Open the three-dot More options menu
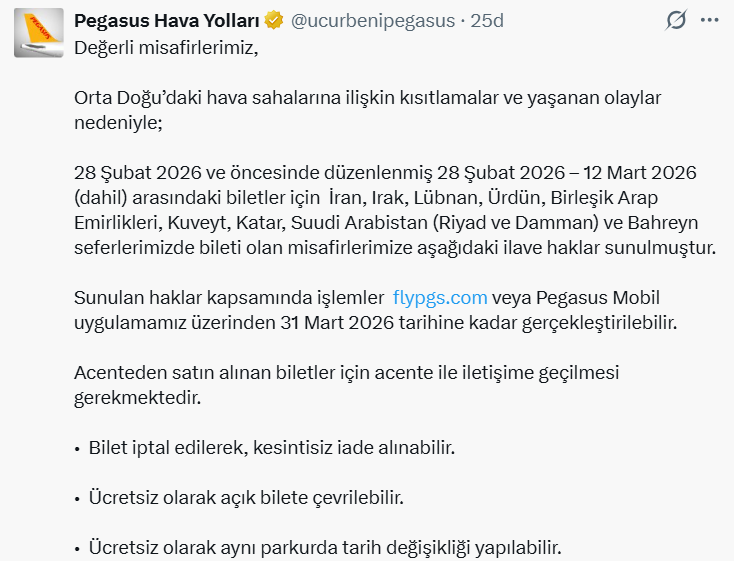Viewport: 734px width, 561px height. click(x=708, y=21)
